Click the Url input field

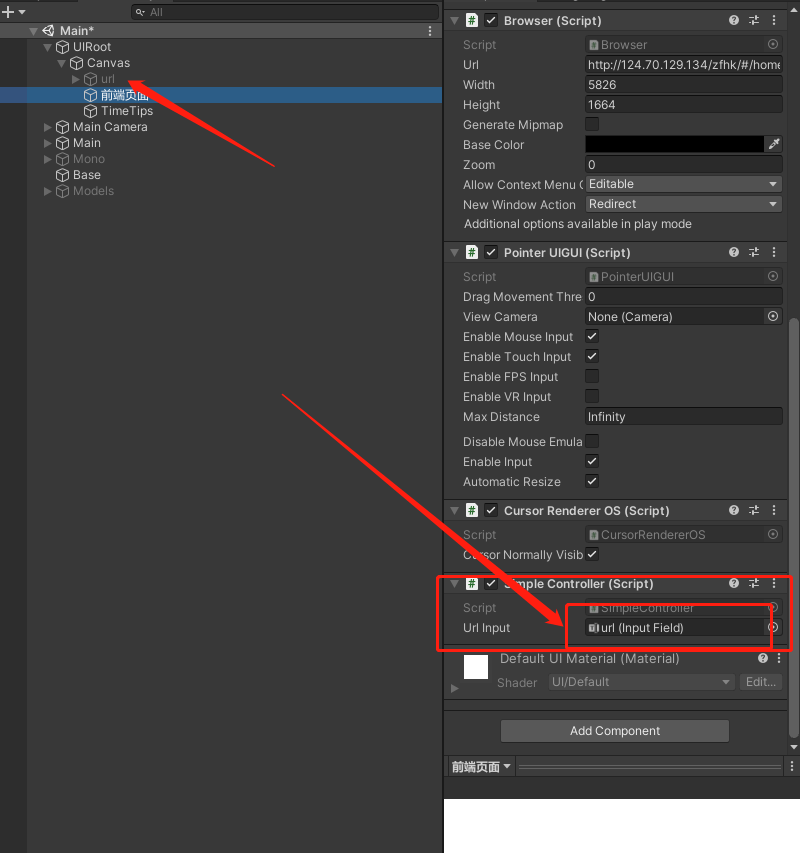point(684,64)
